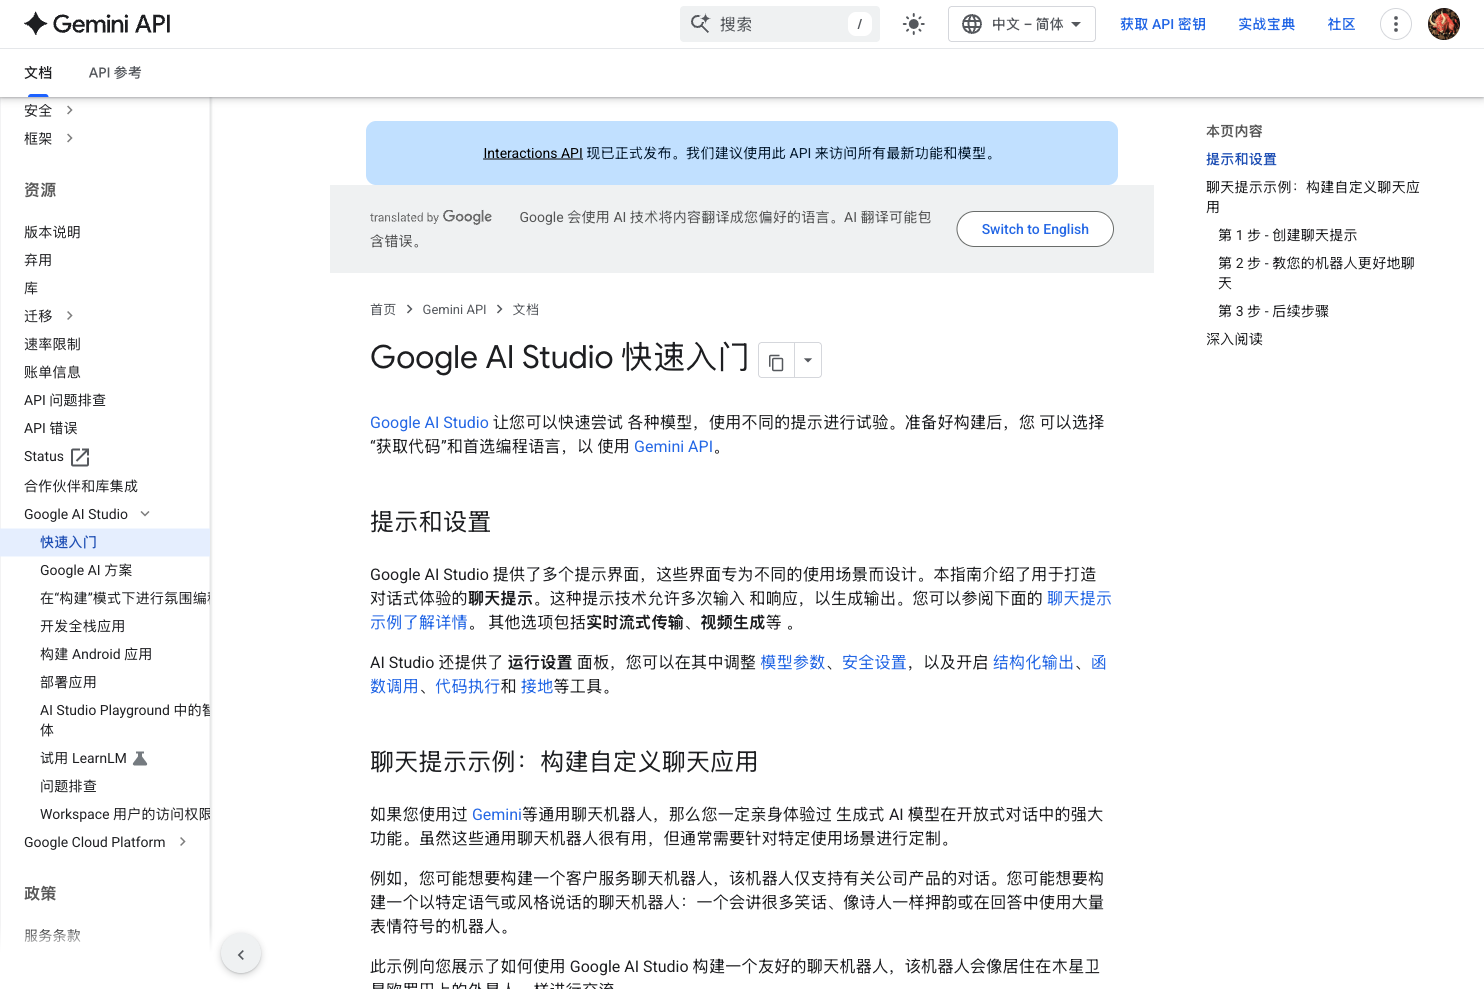Open the Interactions API announcement link
Viewport: 1484px width, 989px height.
point(532,153)
